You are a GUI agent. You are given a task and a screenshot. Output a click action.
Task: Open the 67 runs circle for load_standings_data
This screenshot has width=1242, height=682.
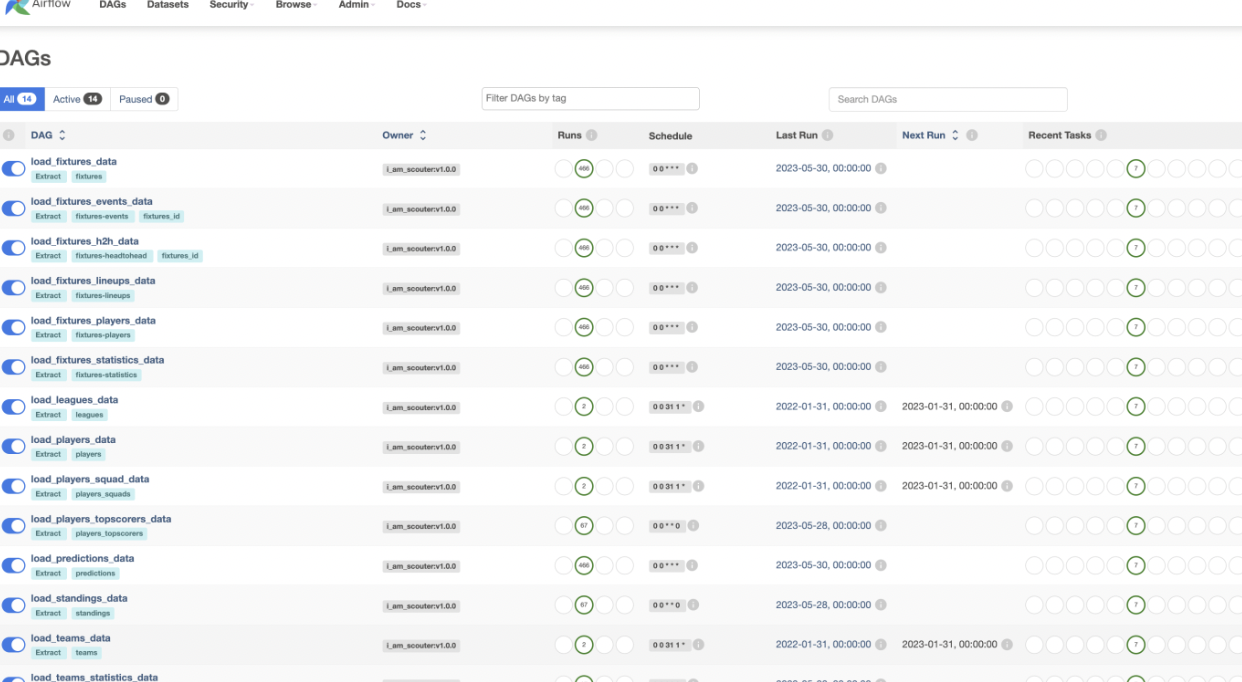coord(584,605)
